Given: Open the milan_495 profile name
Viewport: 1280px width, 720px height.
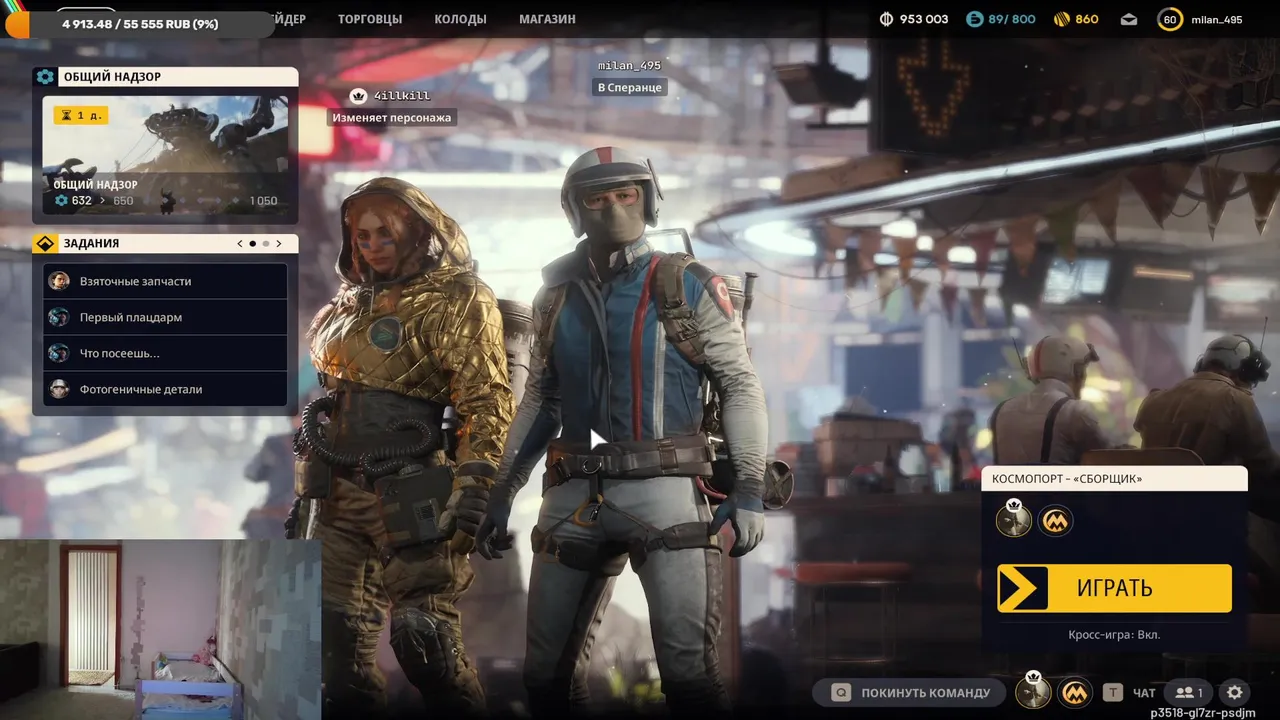Looking at the screenshot, I should 1217,19.
